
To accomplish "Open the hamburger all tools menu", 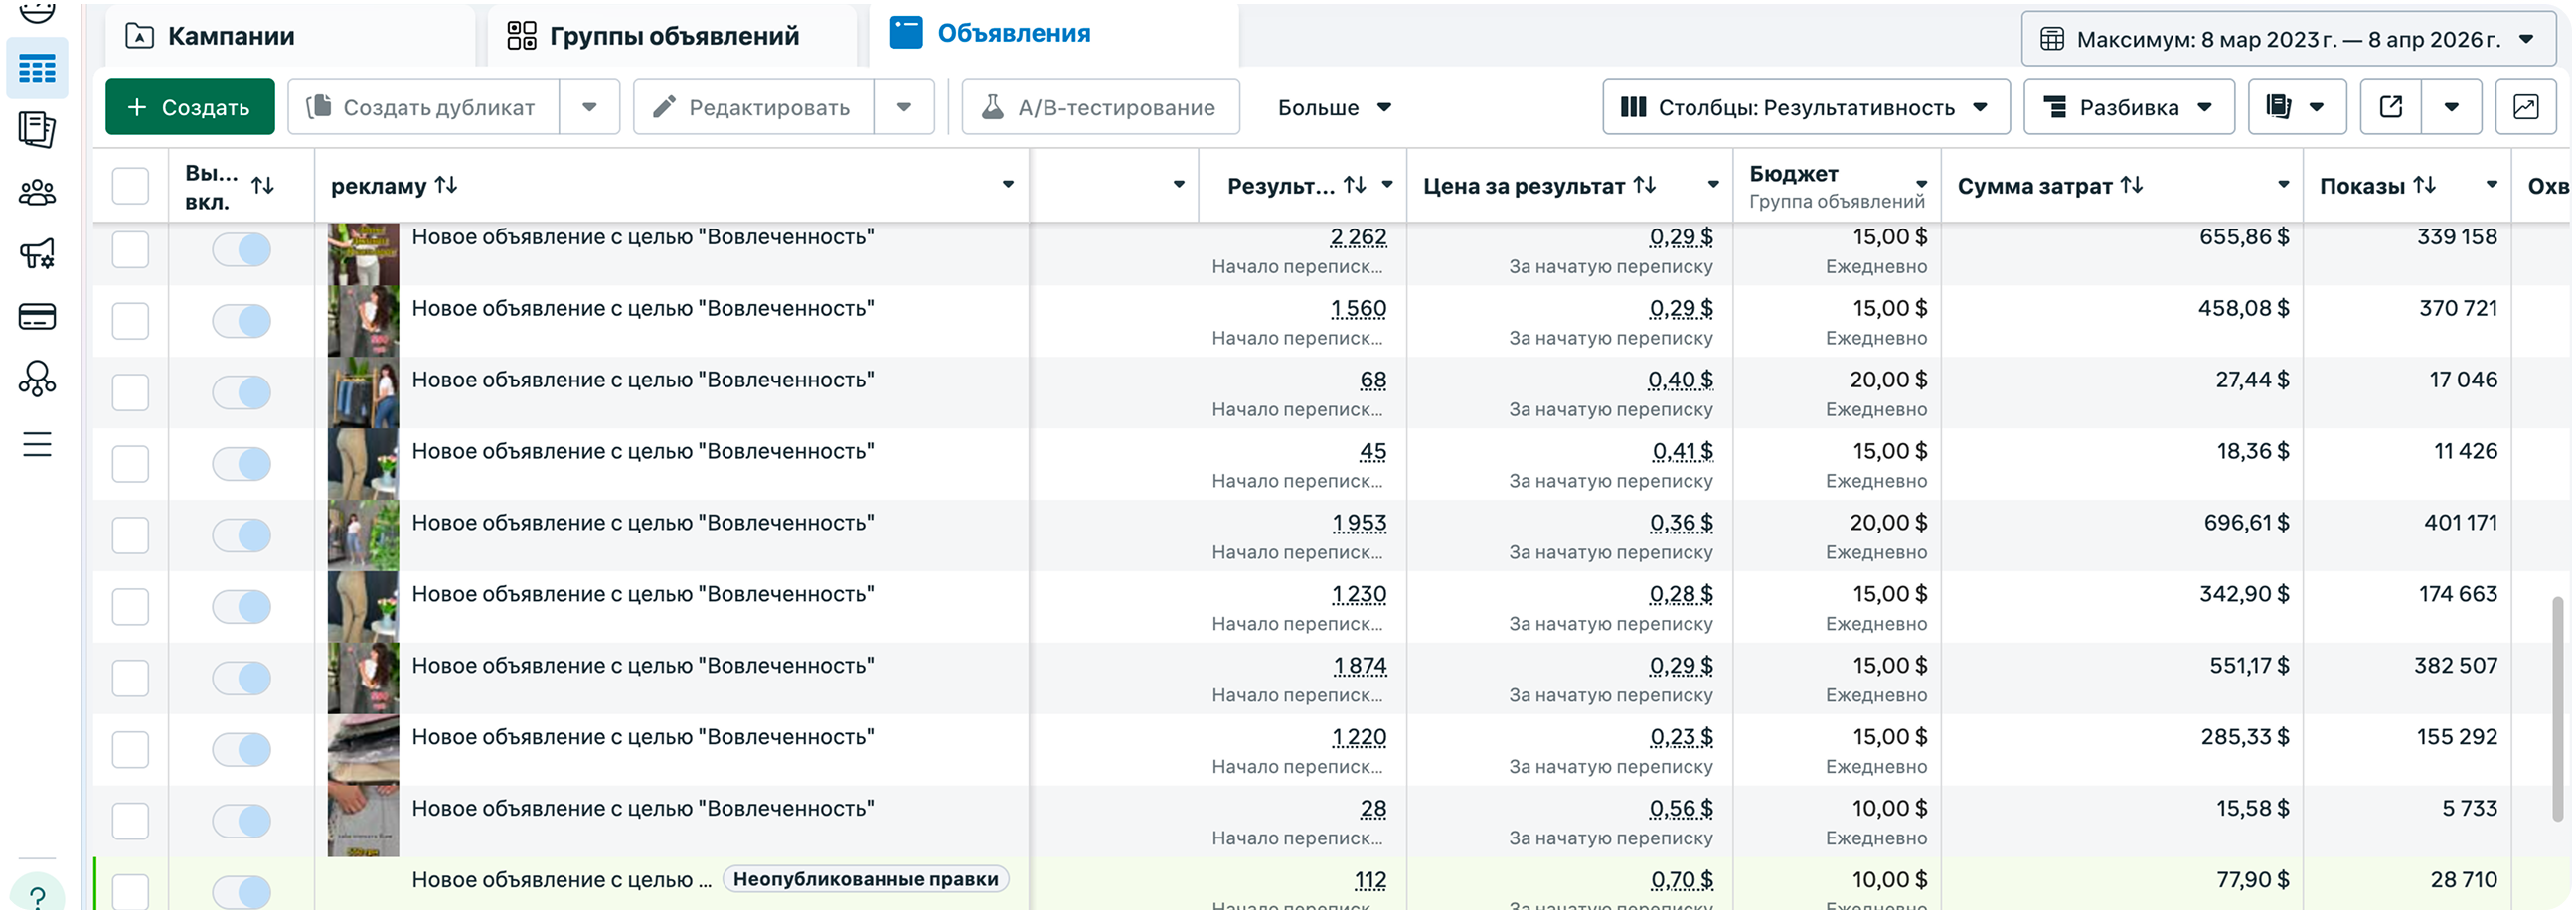I will pos(37,444).
